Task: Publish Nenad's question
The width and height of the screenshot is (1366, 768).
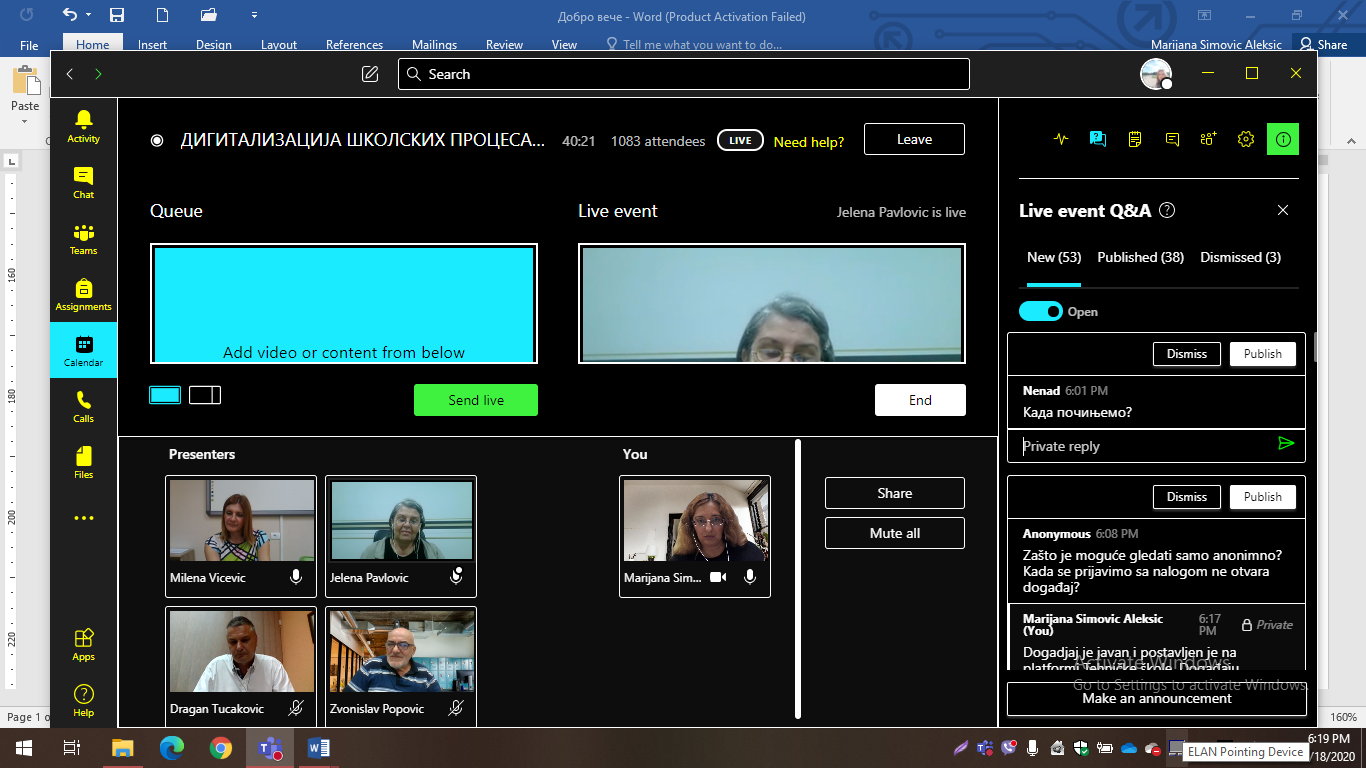Action: pyautogui.click(x=1262, y=354)
